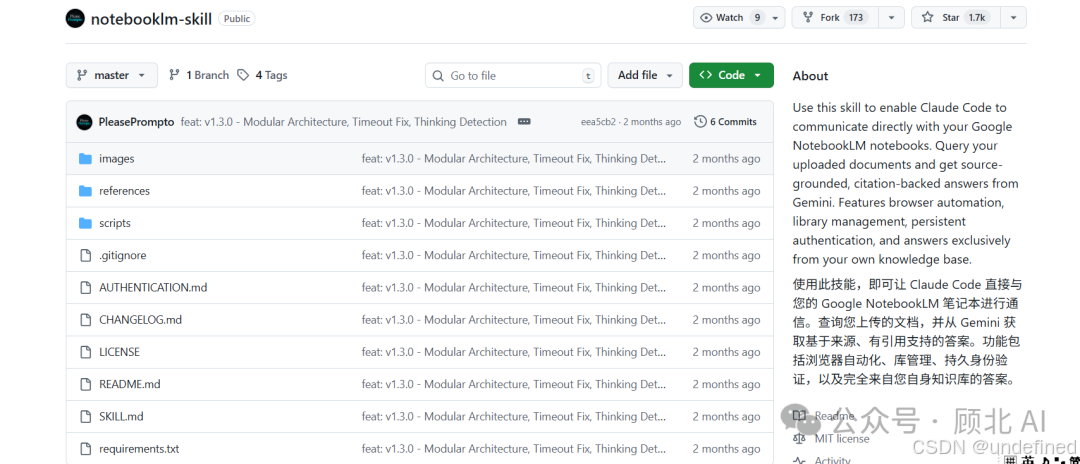Click the MIT license link in About
Viewport: 1080px width, 464px height.
[x=842, y=439]
